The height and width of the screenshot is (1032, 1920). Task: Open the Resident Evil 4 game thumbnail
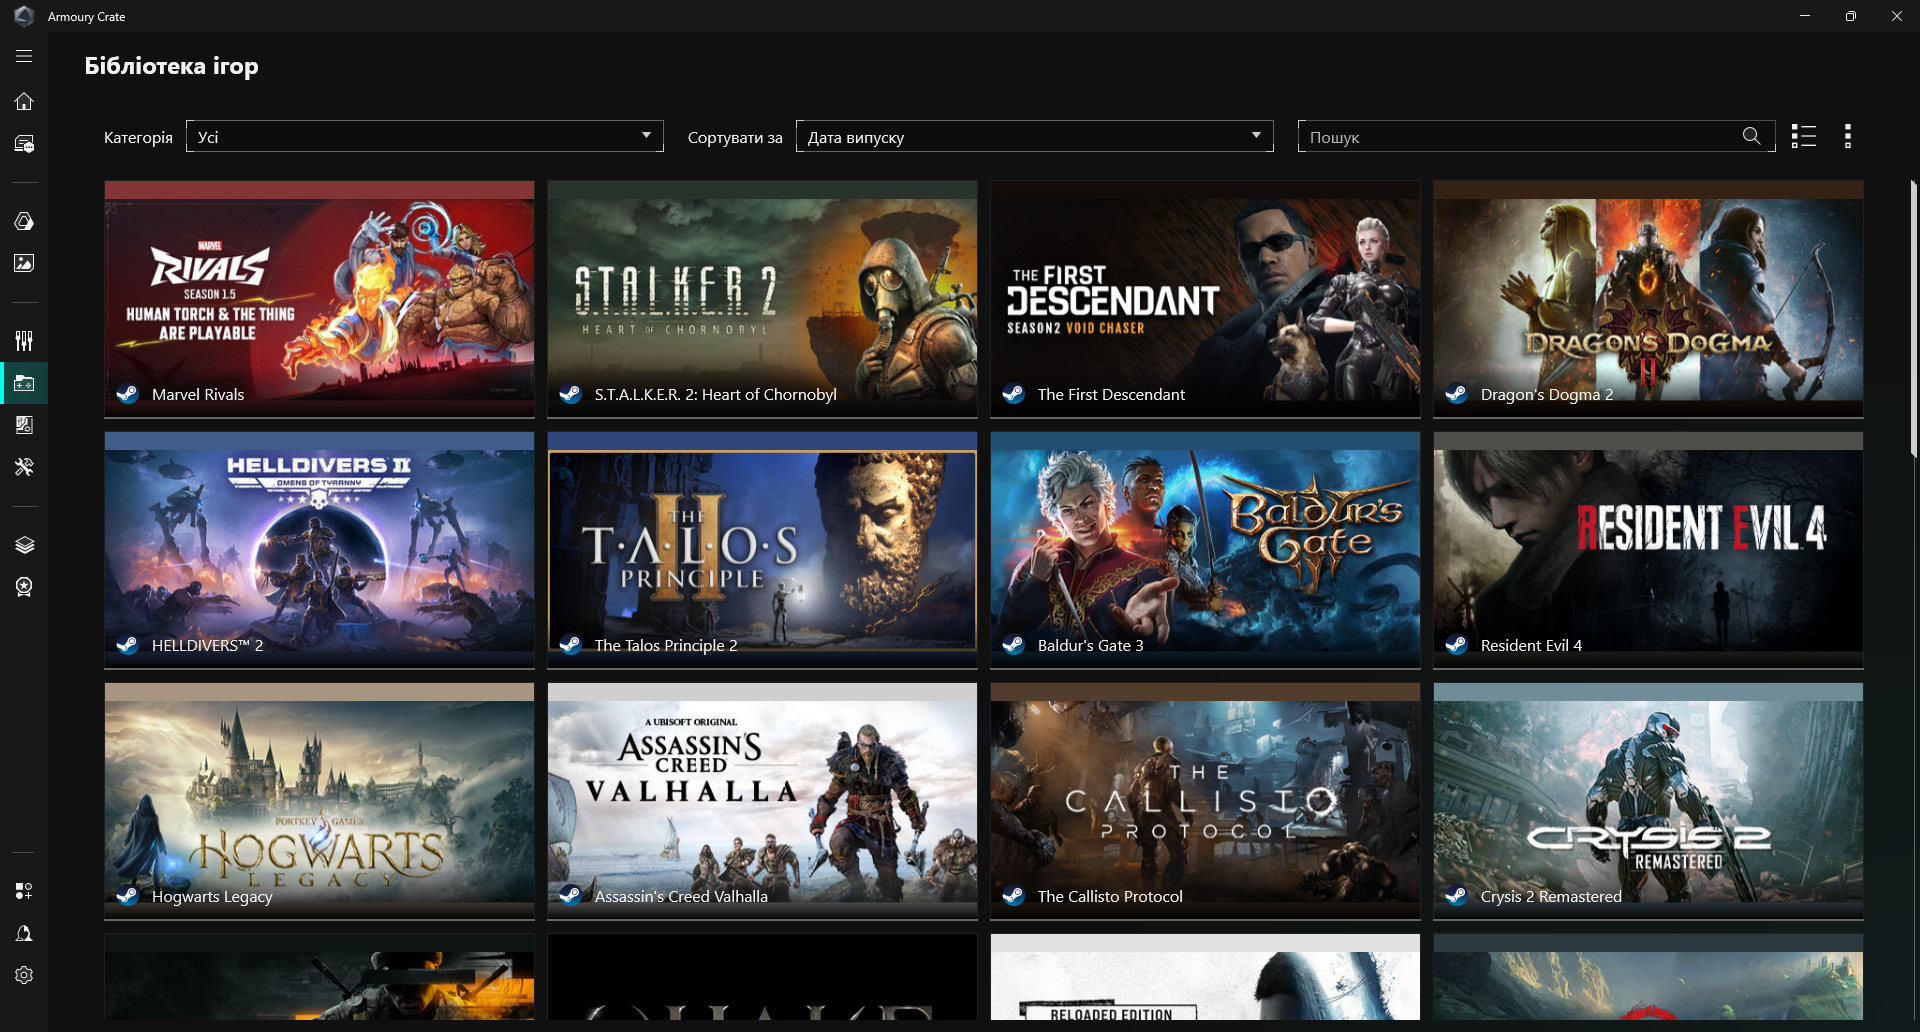[x=1648, y=550]
